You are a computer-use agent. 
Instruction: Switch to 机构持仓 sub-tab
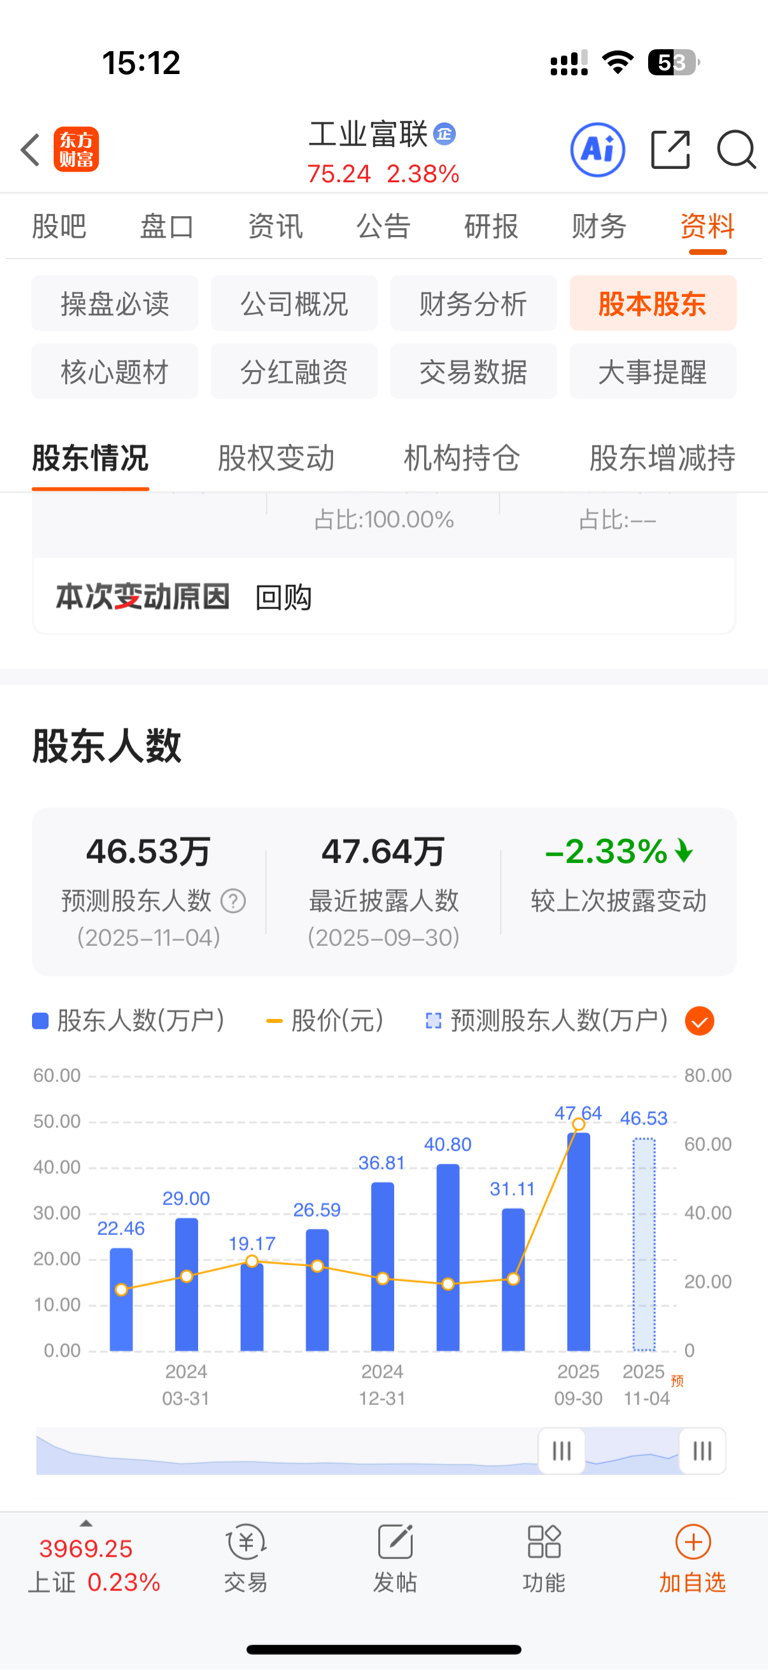pyautogui.click(x=462, y=458)
